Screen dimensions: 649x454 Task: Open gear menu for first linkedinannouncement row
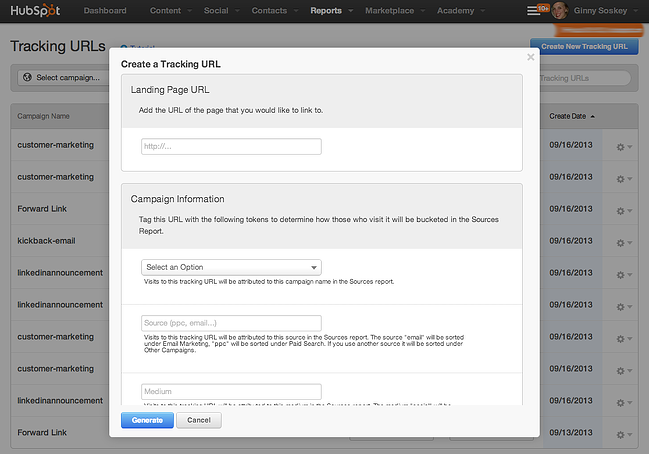click(623, 273)
